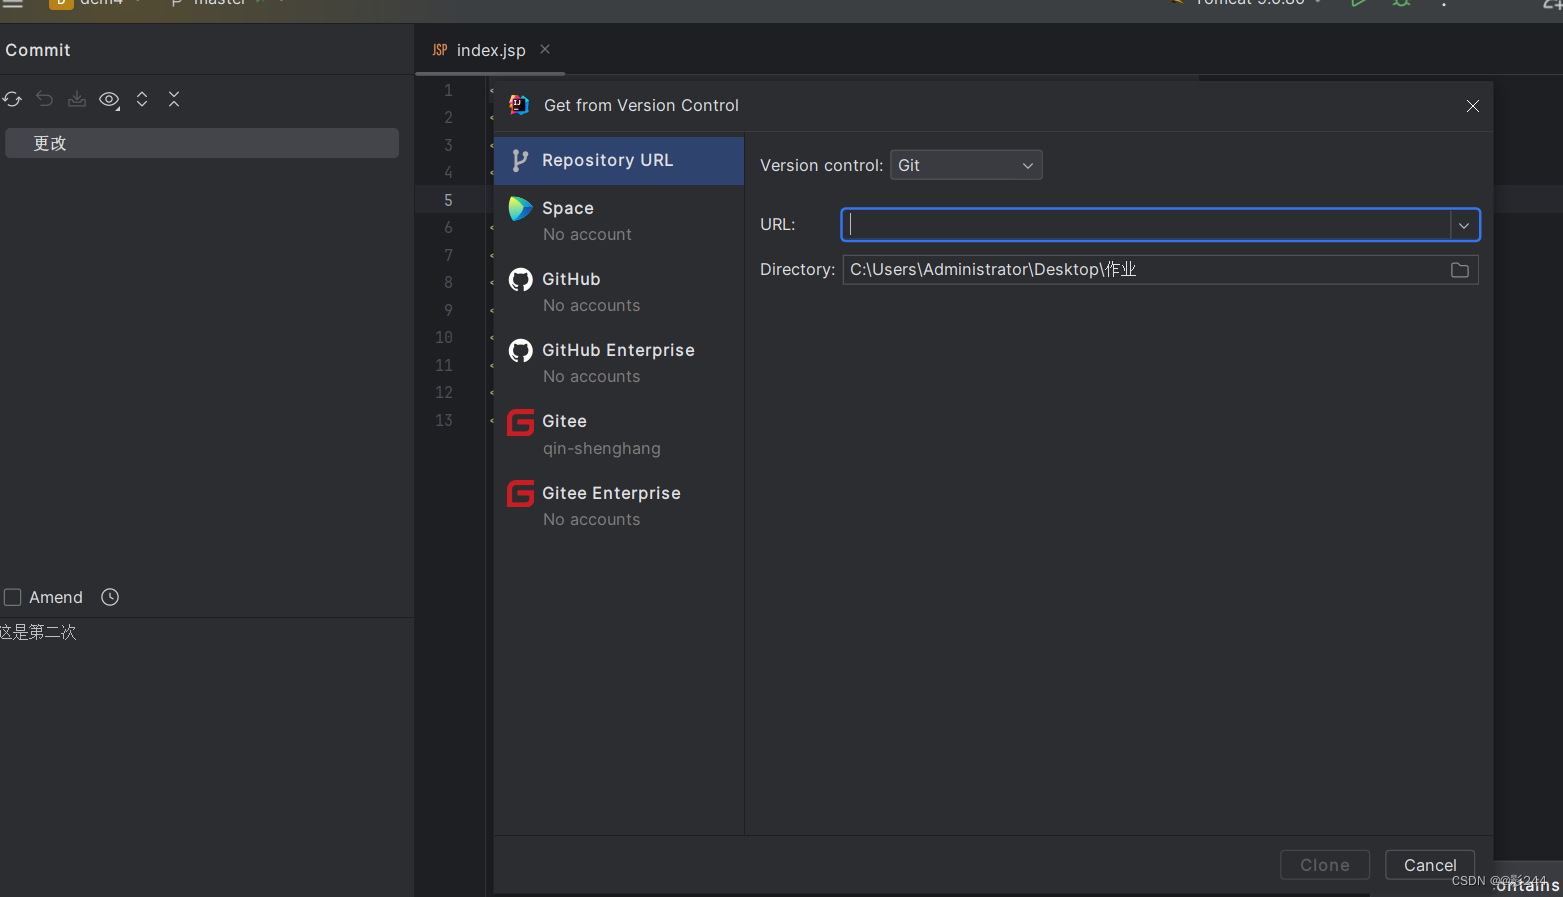1563x897 pixels.
Task: Select Repository URL in the sidebar
Action: [619, 160]
